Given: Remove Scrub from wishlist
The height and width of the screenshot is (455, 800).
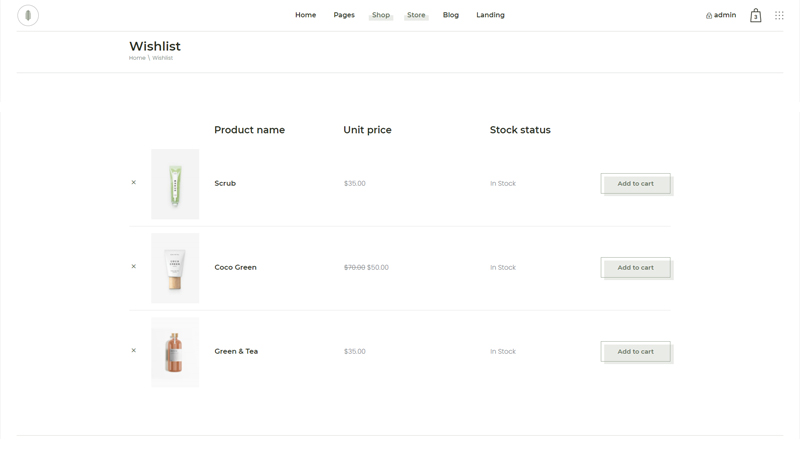Looking at the screenshot, I should [x=134, y=183].
